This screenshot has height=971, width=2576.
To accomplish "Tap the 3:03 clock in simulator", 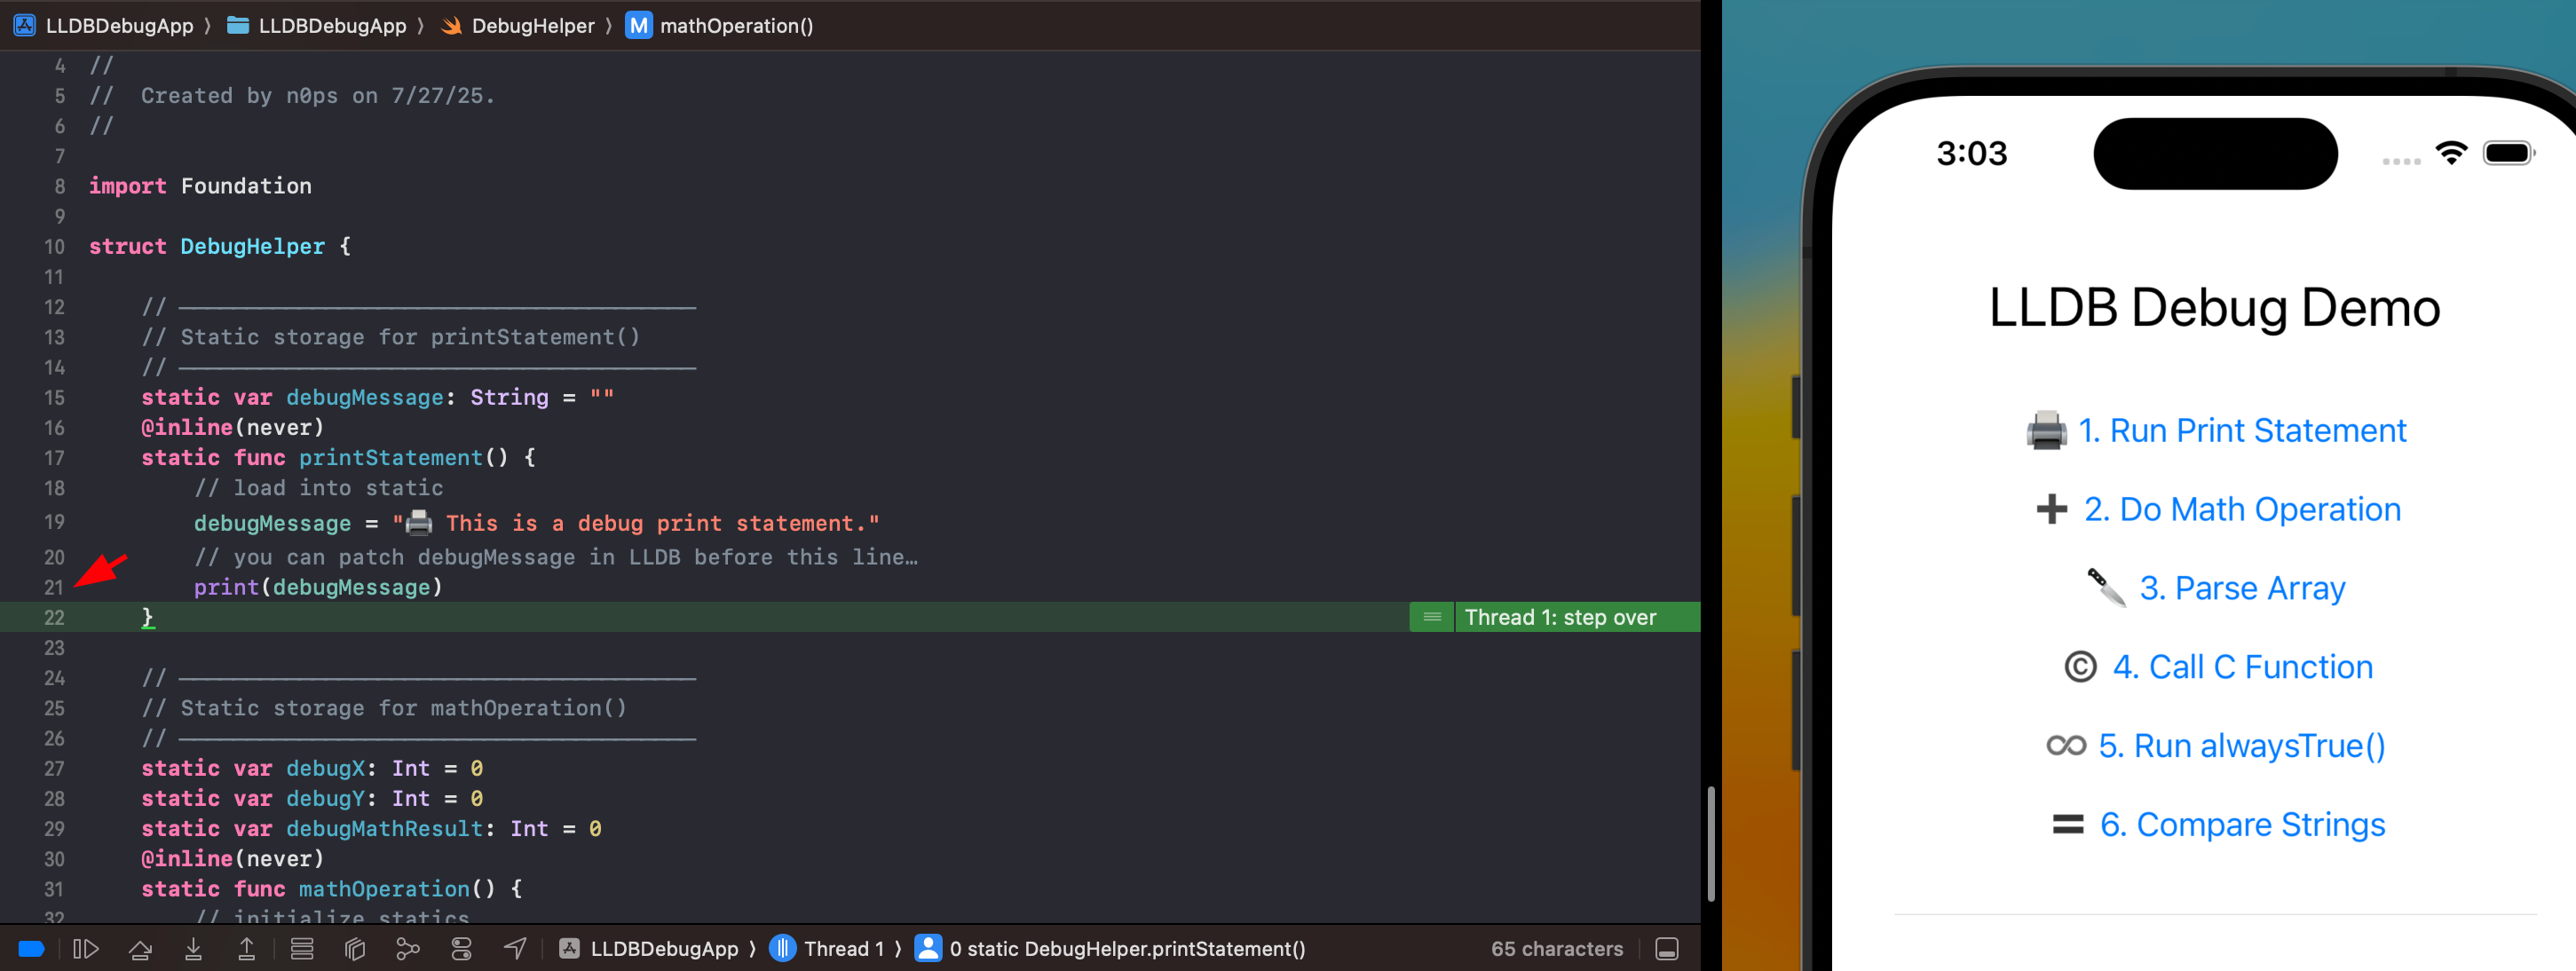I will 1971,153.
